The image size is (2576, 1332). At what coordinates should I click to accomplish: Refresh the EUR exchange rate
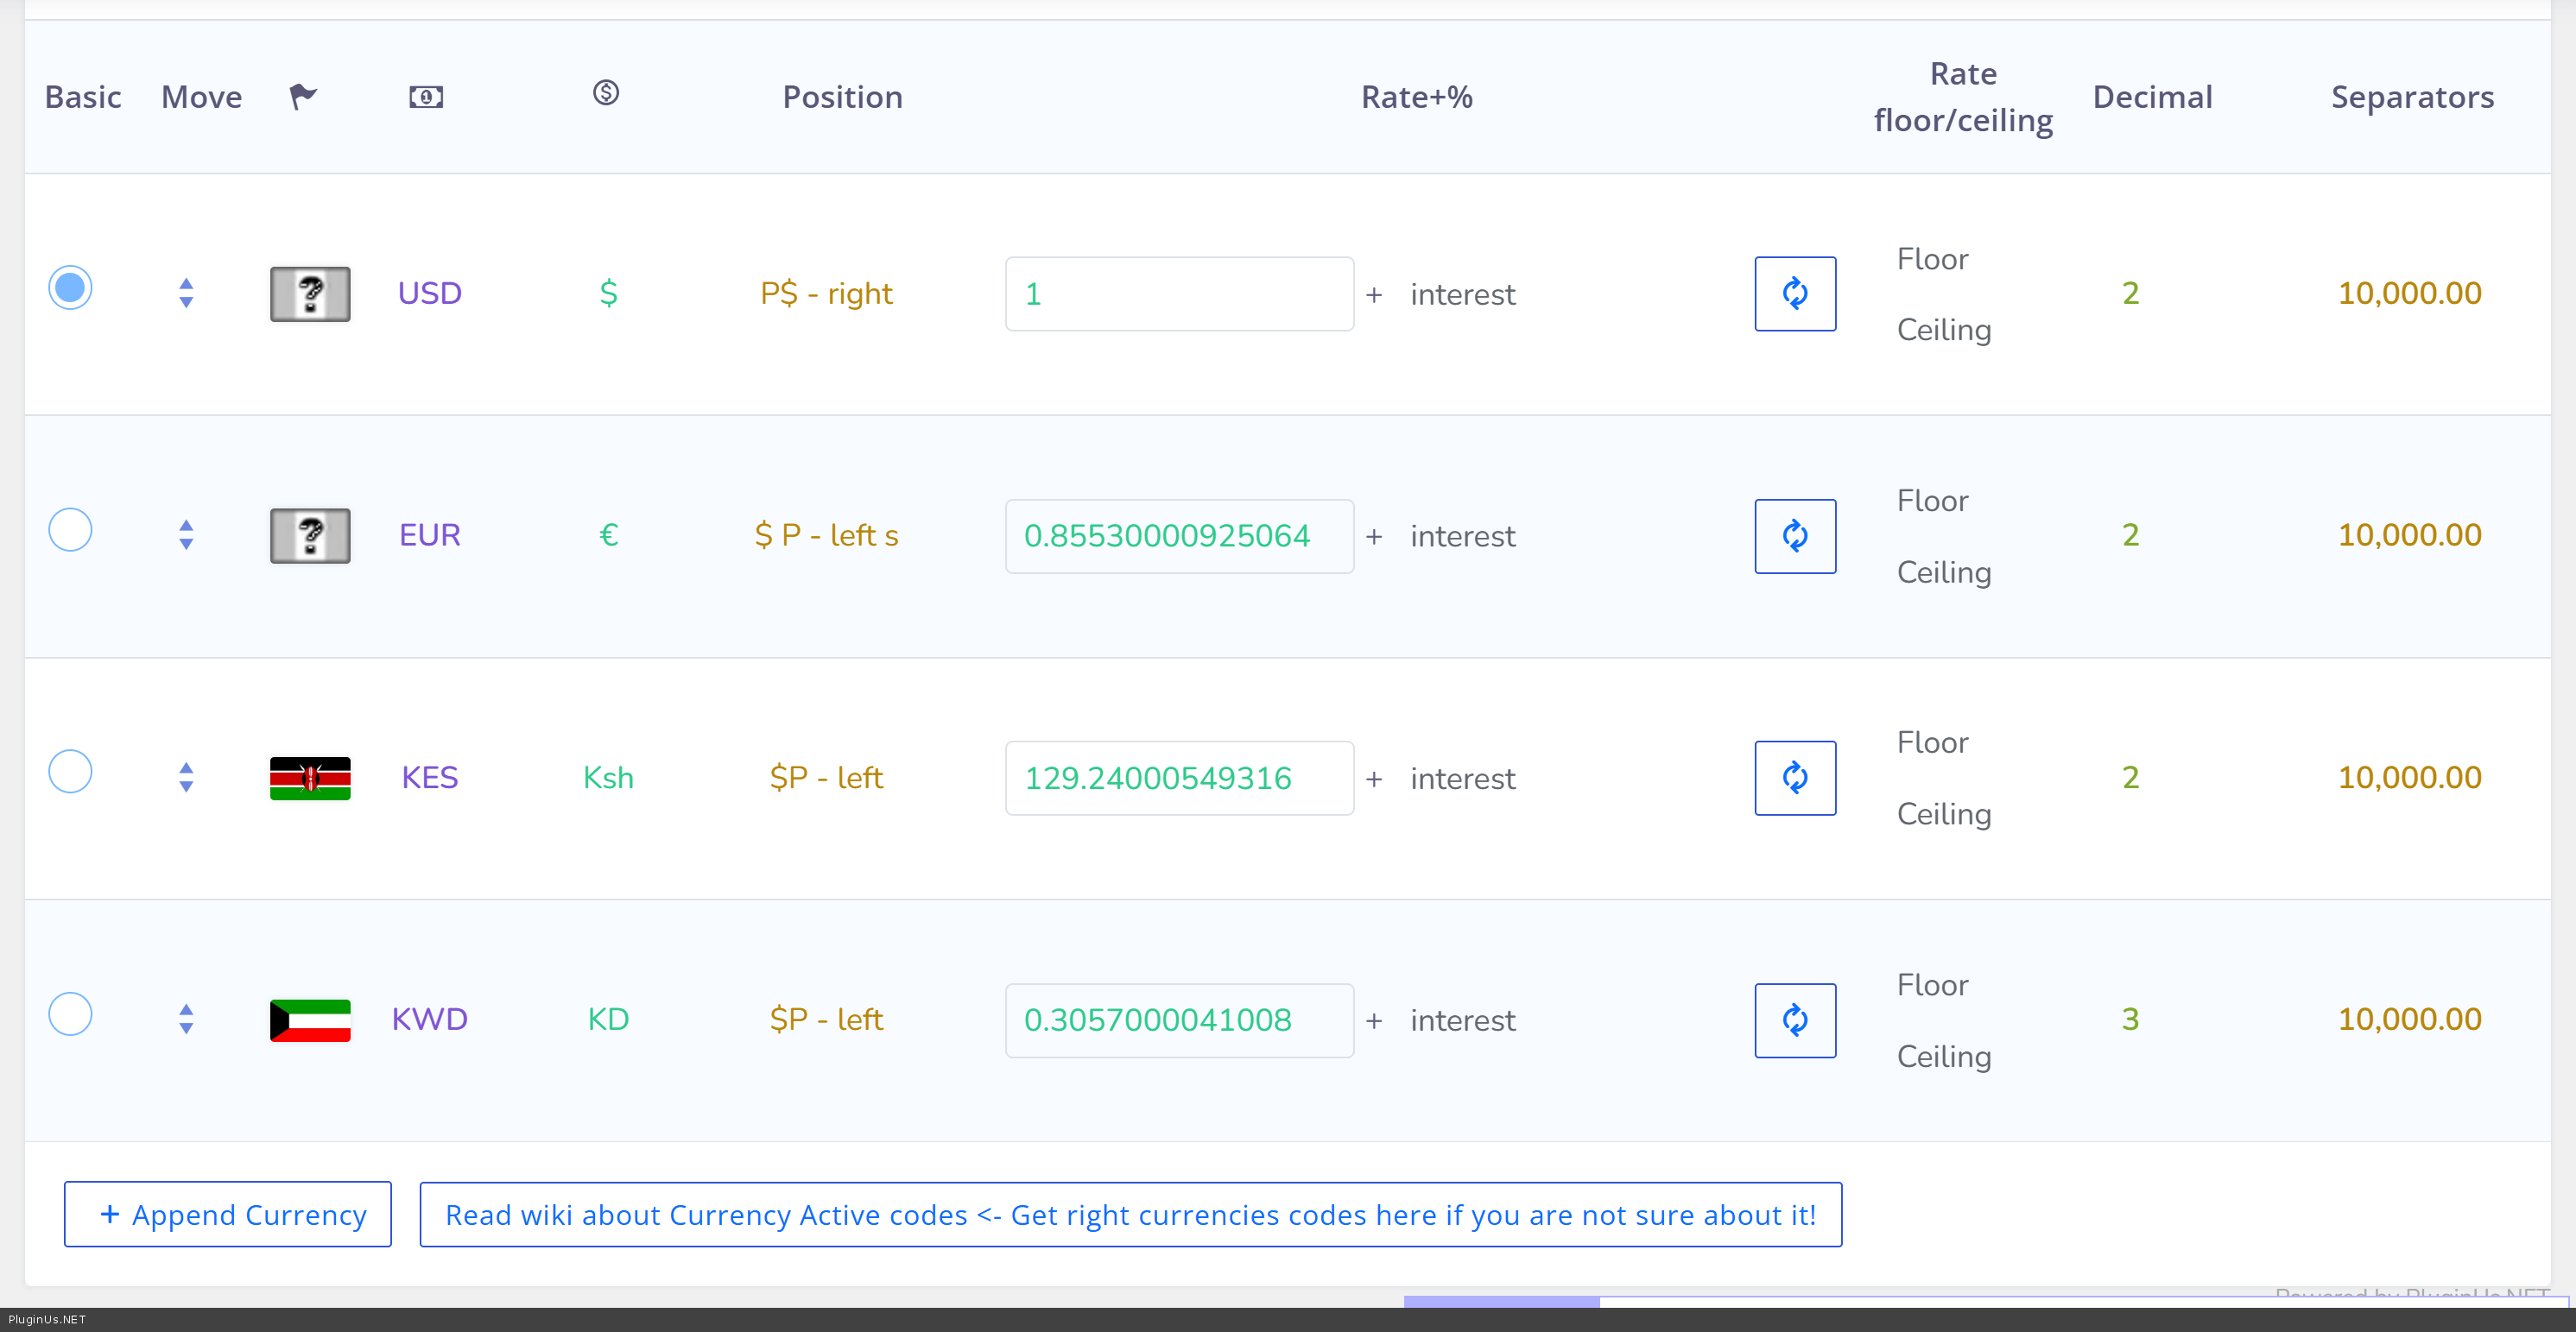(x=1794, y=536)
